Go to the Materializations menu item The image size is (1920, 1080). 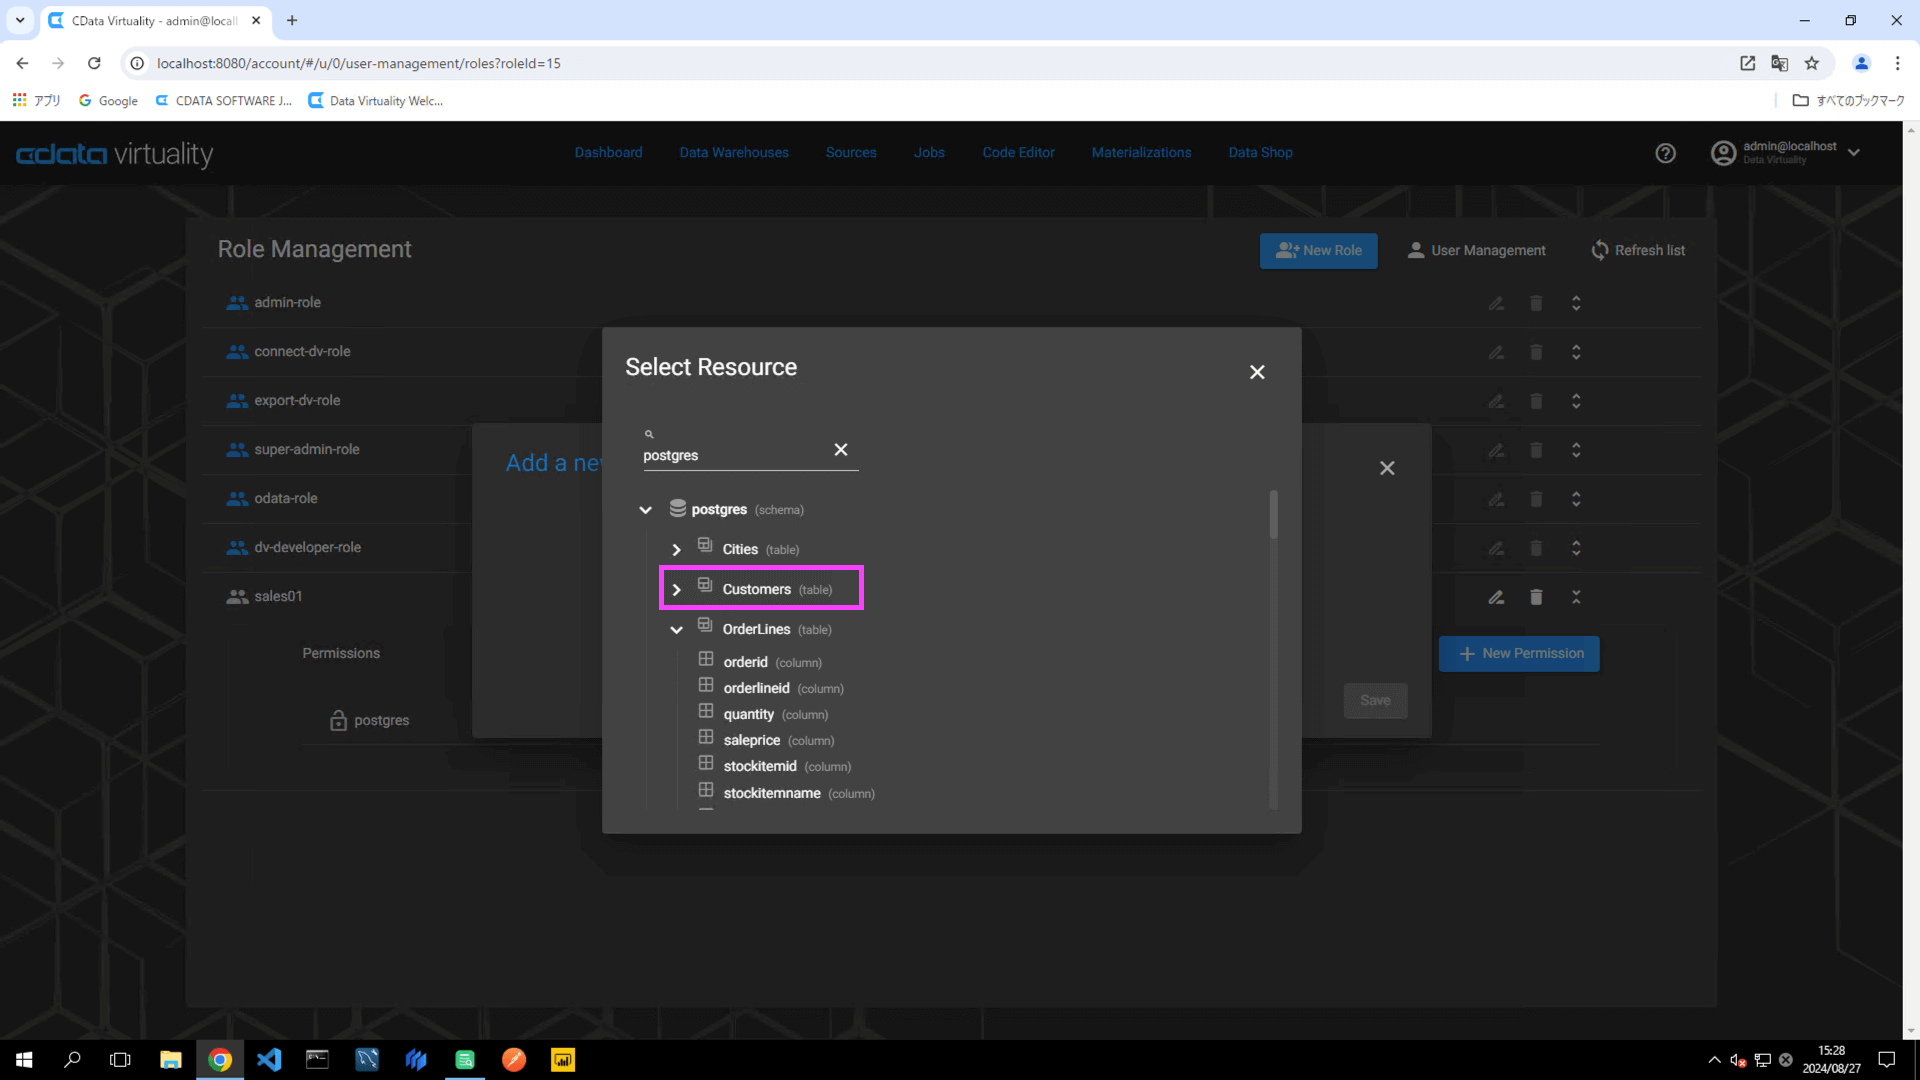[x=1141, y=153]
